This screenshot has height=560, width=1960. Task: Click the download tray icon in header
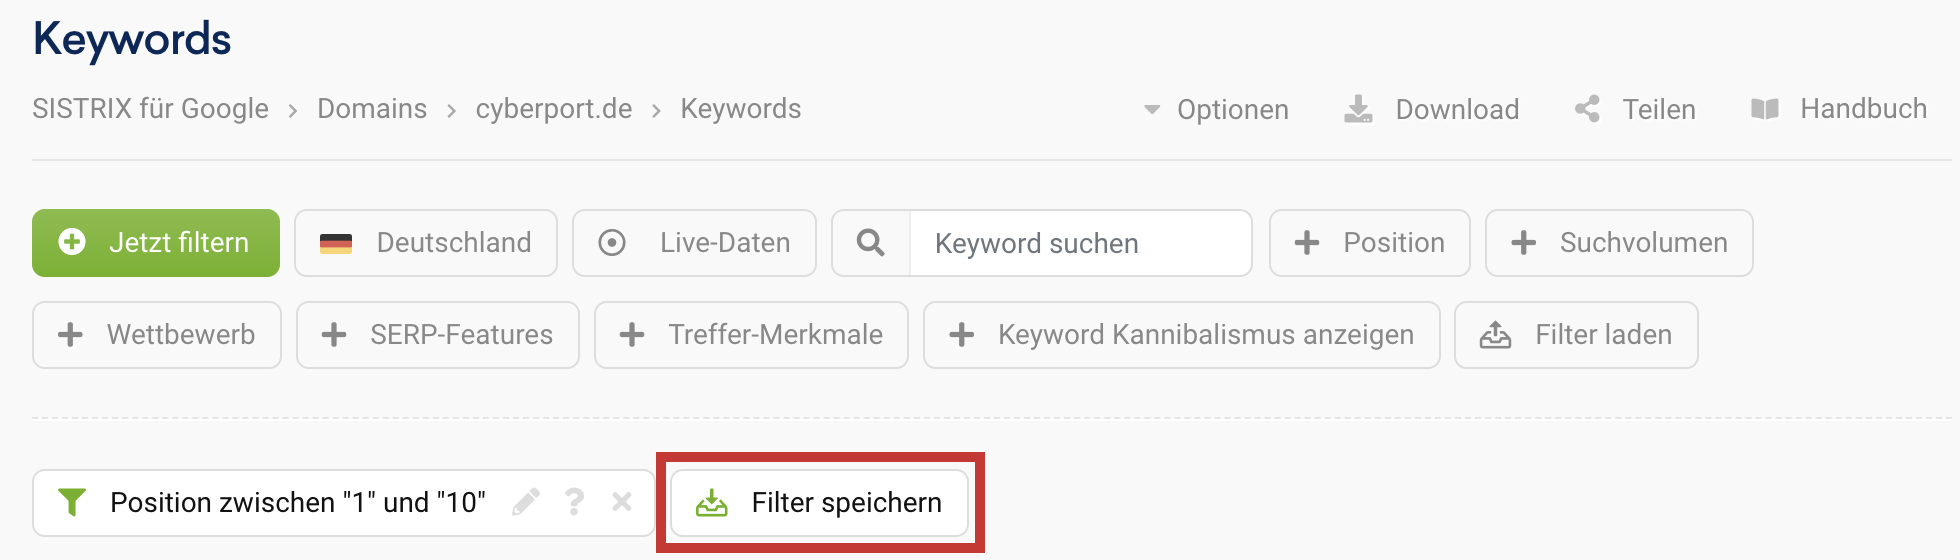1358,109
